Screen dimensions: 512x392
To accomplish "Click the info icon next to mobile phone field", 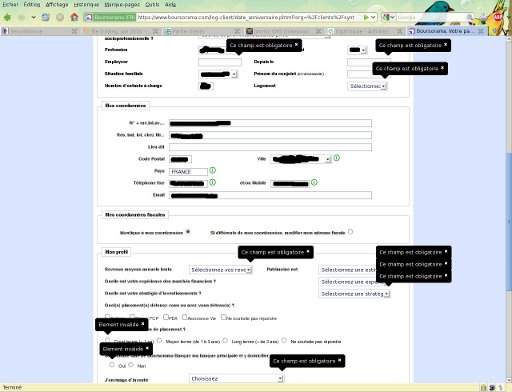I will point(314,182).
